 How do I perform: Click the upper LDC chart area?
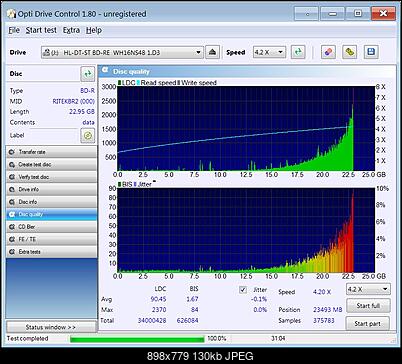click(246, 128)
